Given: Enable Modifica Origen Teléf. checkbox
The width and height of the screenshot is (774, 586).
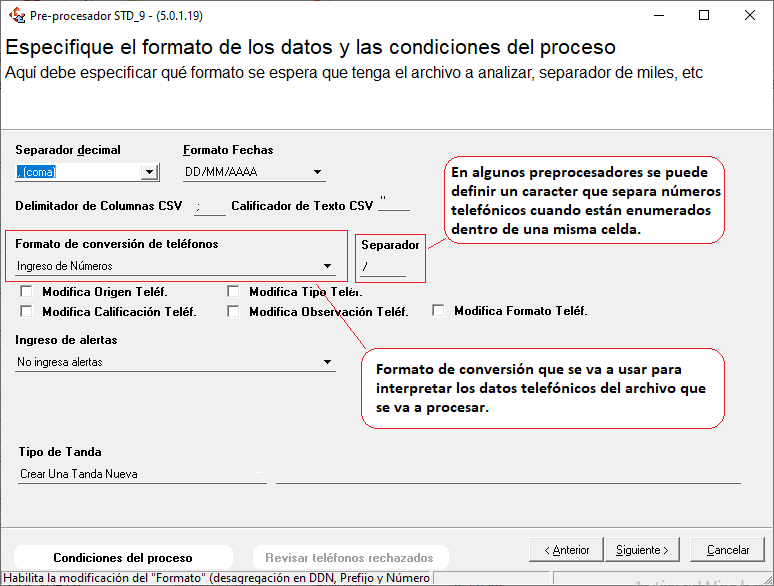Looking at the screenshot, I should click(x=26, y=292).
